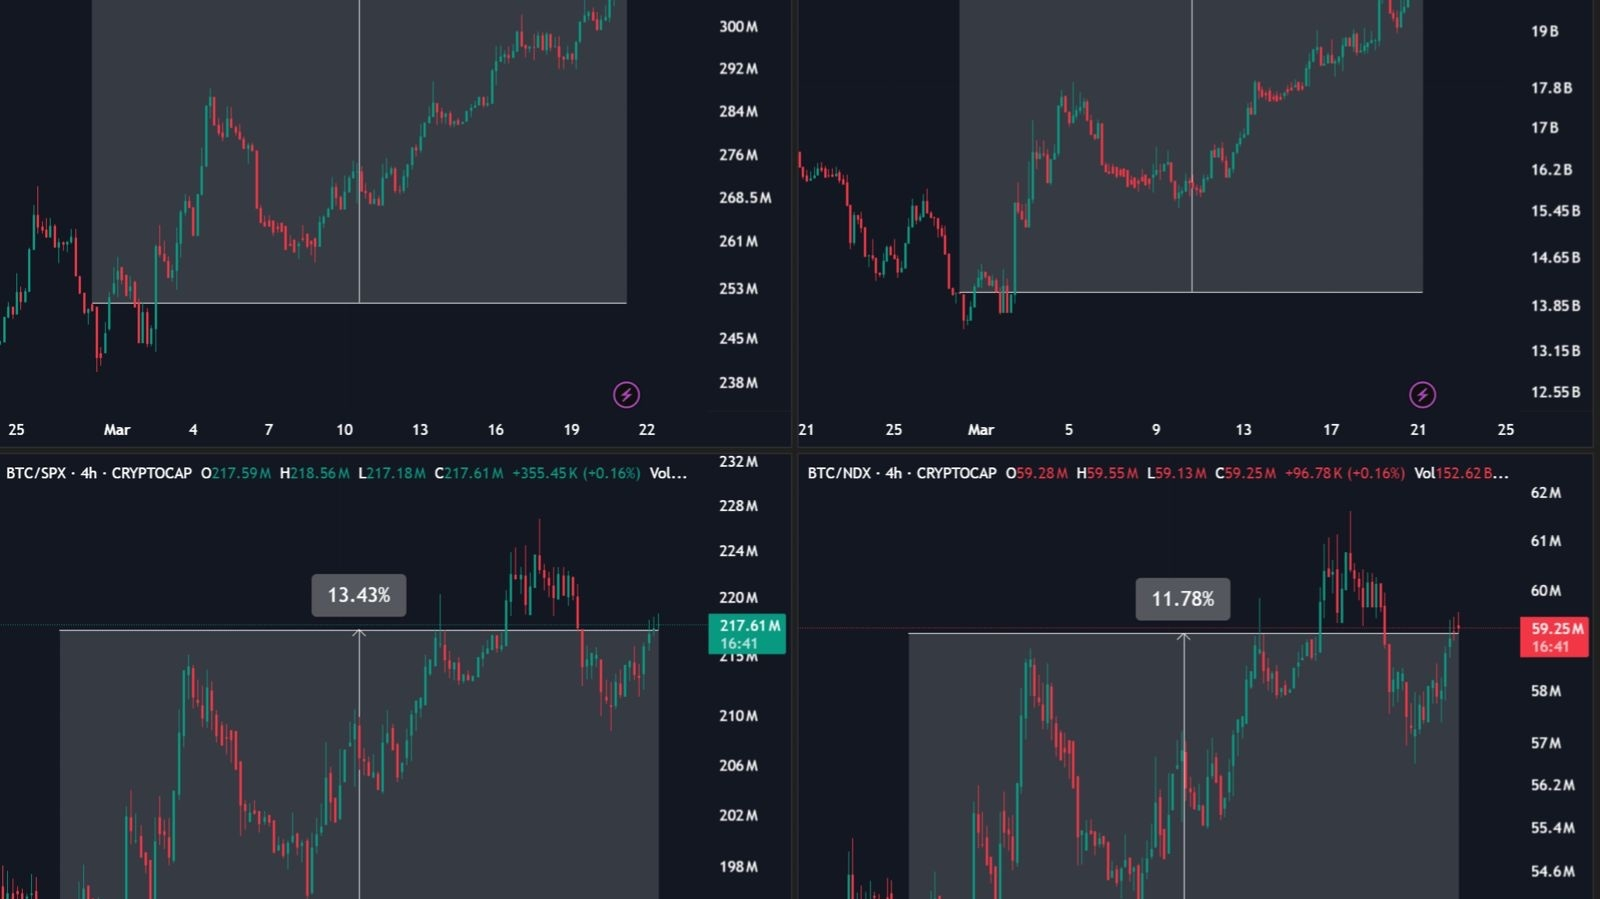Click the 300M price axis label
The height and width of the screenshot is (899, 1600).
click(738, 27)
